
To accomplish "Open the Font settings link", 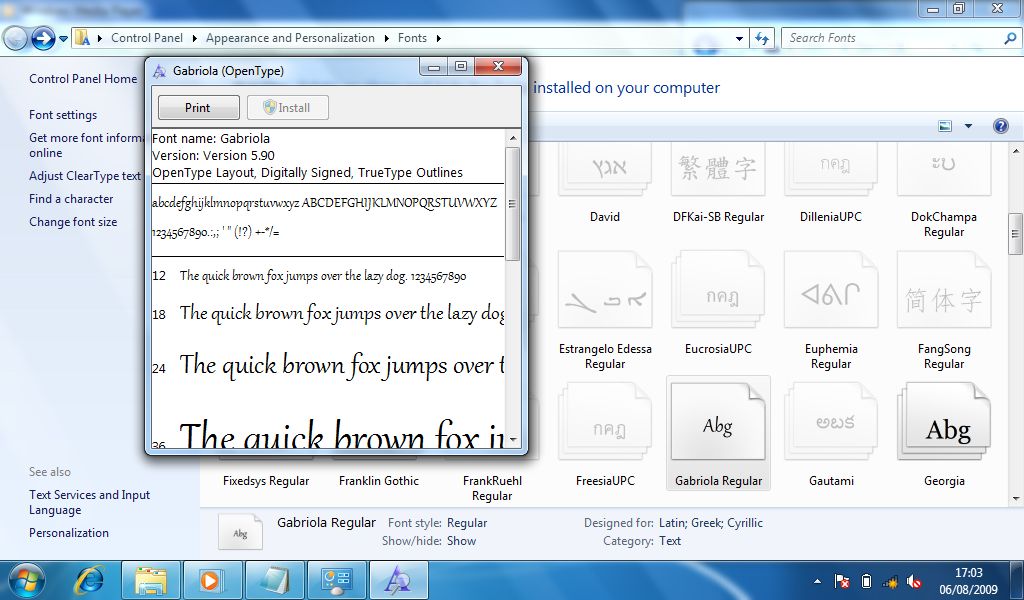I will (x=63, y=115).
